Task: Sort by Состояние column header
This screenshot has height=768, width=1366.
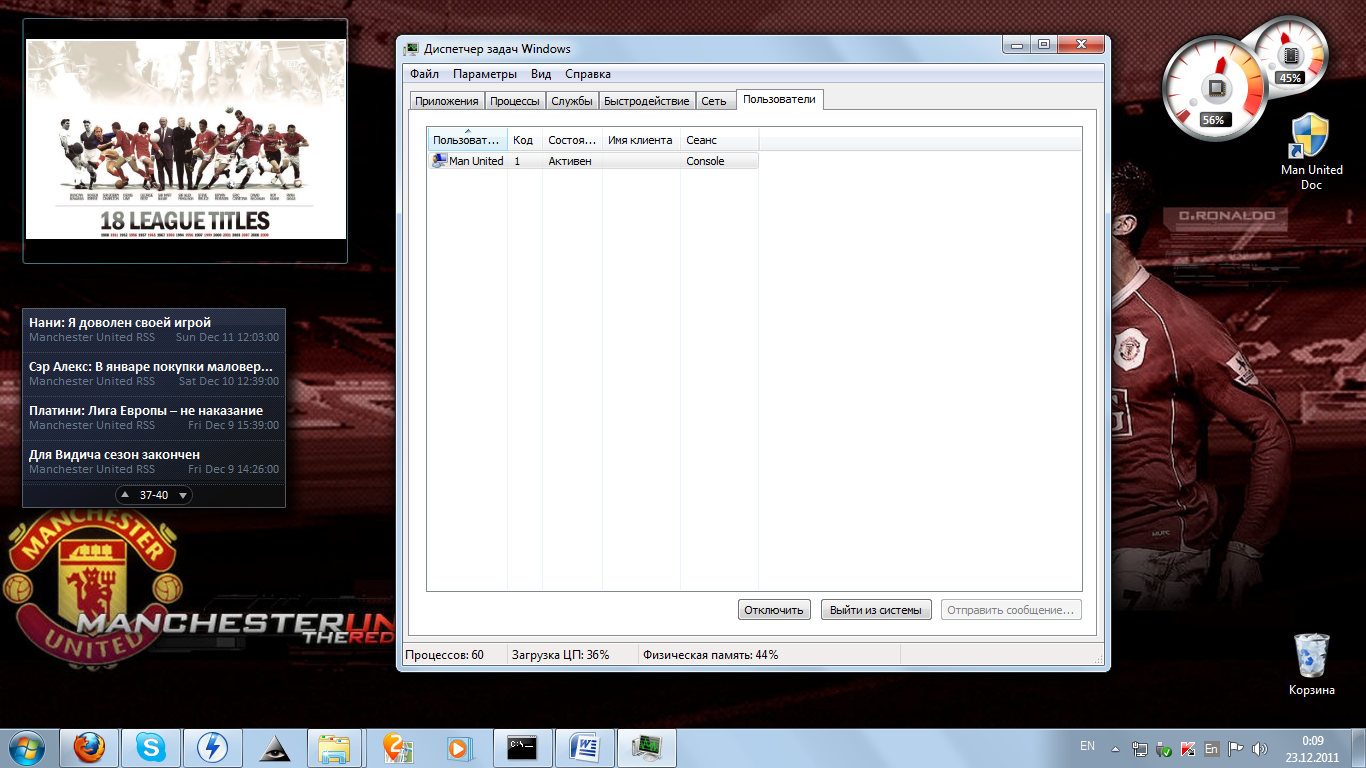Action: (x=573, y=140)
